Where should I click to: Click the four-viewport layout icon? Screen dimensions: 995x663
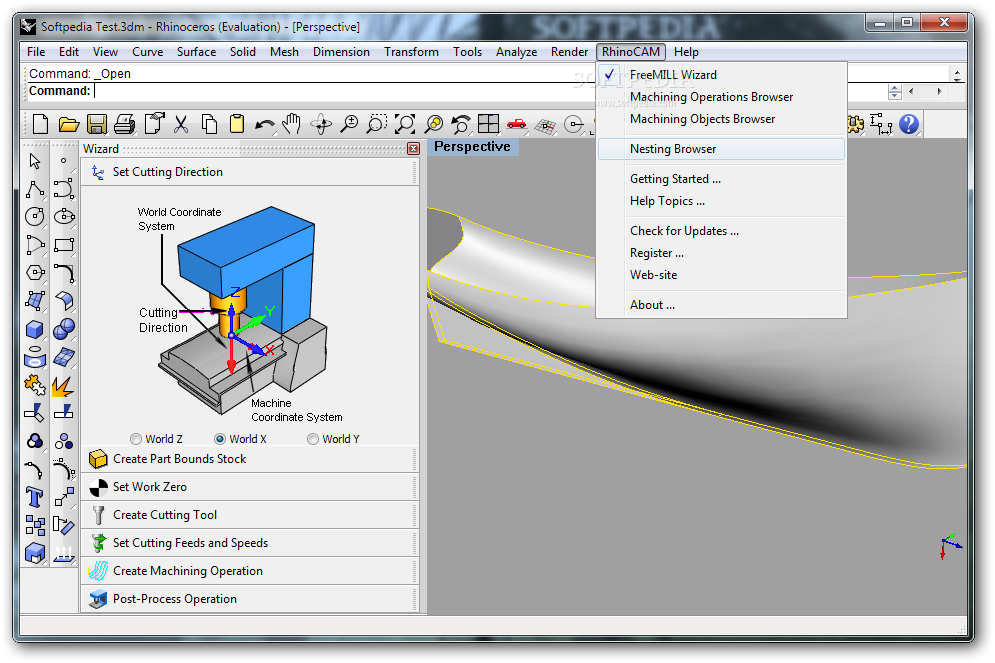(489, 124)
